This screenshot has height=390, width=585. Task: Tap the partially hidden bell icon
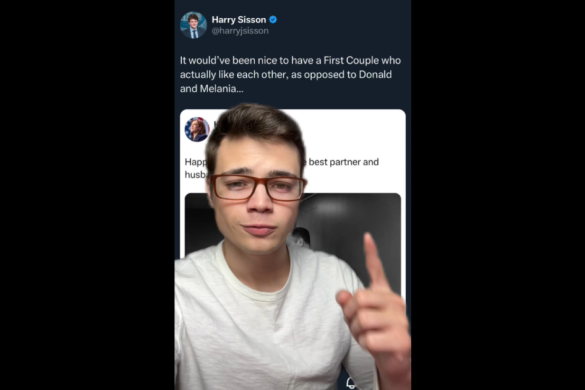pos(350,384)
